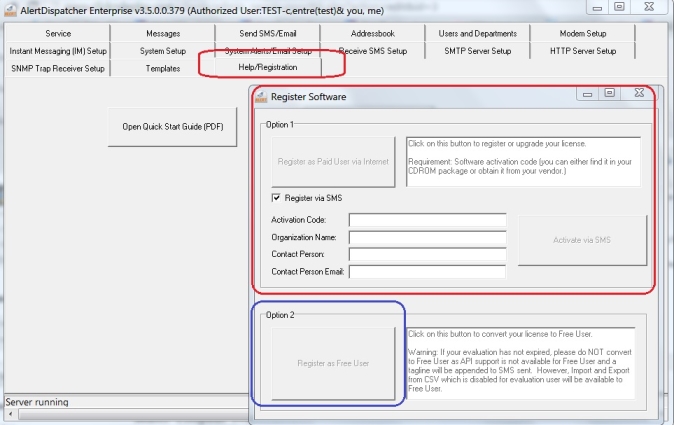Click the AlertDispatcher title bar app icon
Viewport: 674px width, 425px height.
click(x=10, y=10)
